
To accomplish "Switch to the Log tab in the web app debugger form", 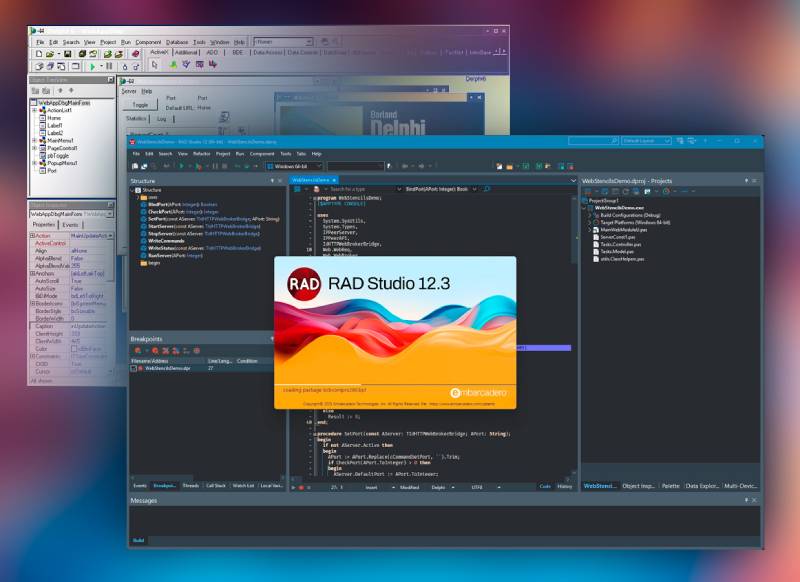I will coord(161,119).
